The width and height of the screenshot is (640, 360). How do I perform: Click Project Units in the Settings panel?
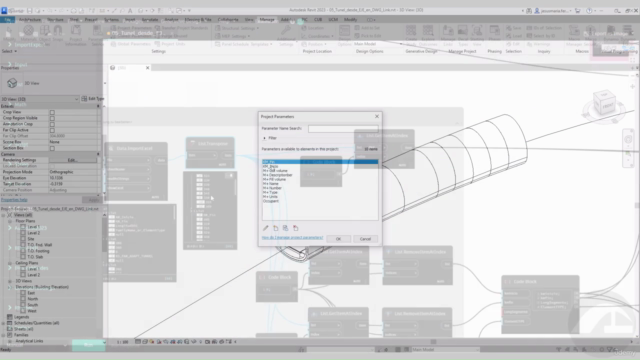[x=171, y=44]
